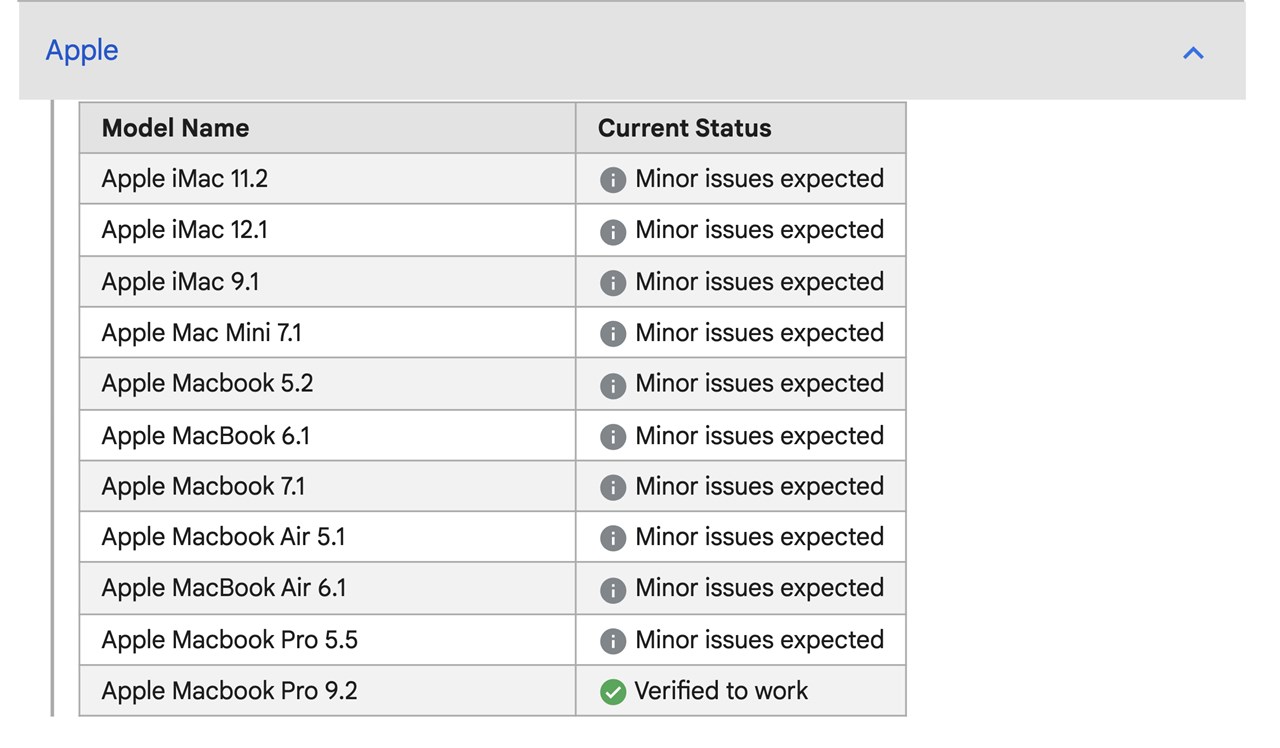The image size is (1280, 748).
Task: Click info icon for Apple MacBook 6.1
Action: (x=612, y=437)
